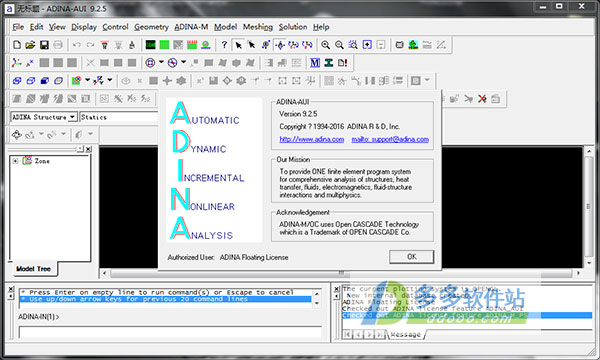Screen dimensions: 600x360
Task: Click the green icon with red top marks
Action: point(192,45)
